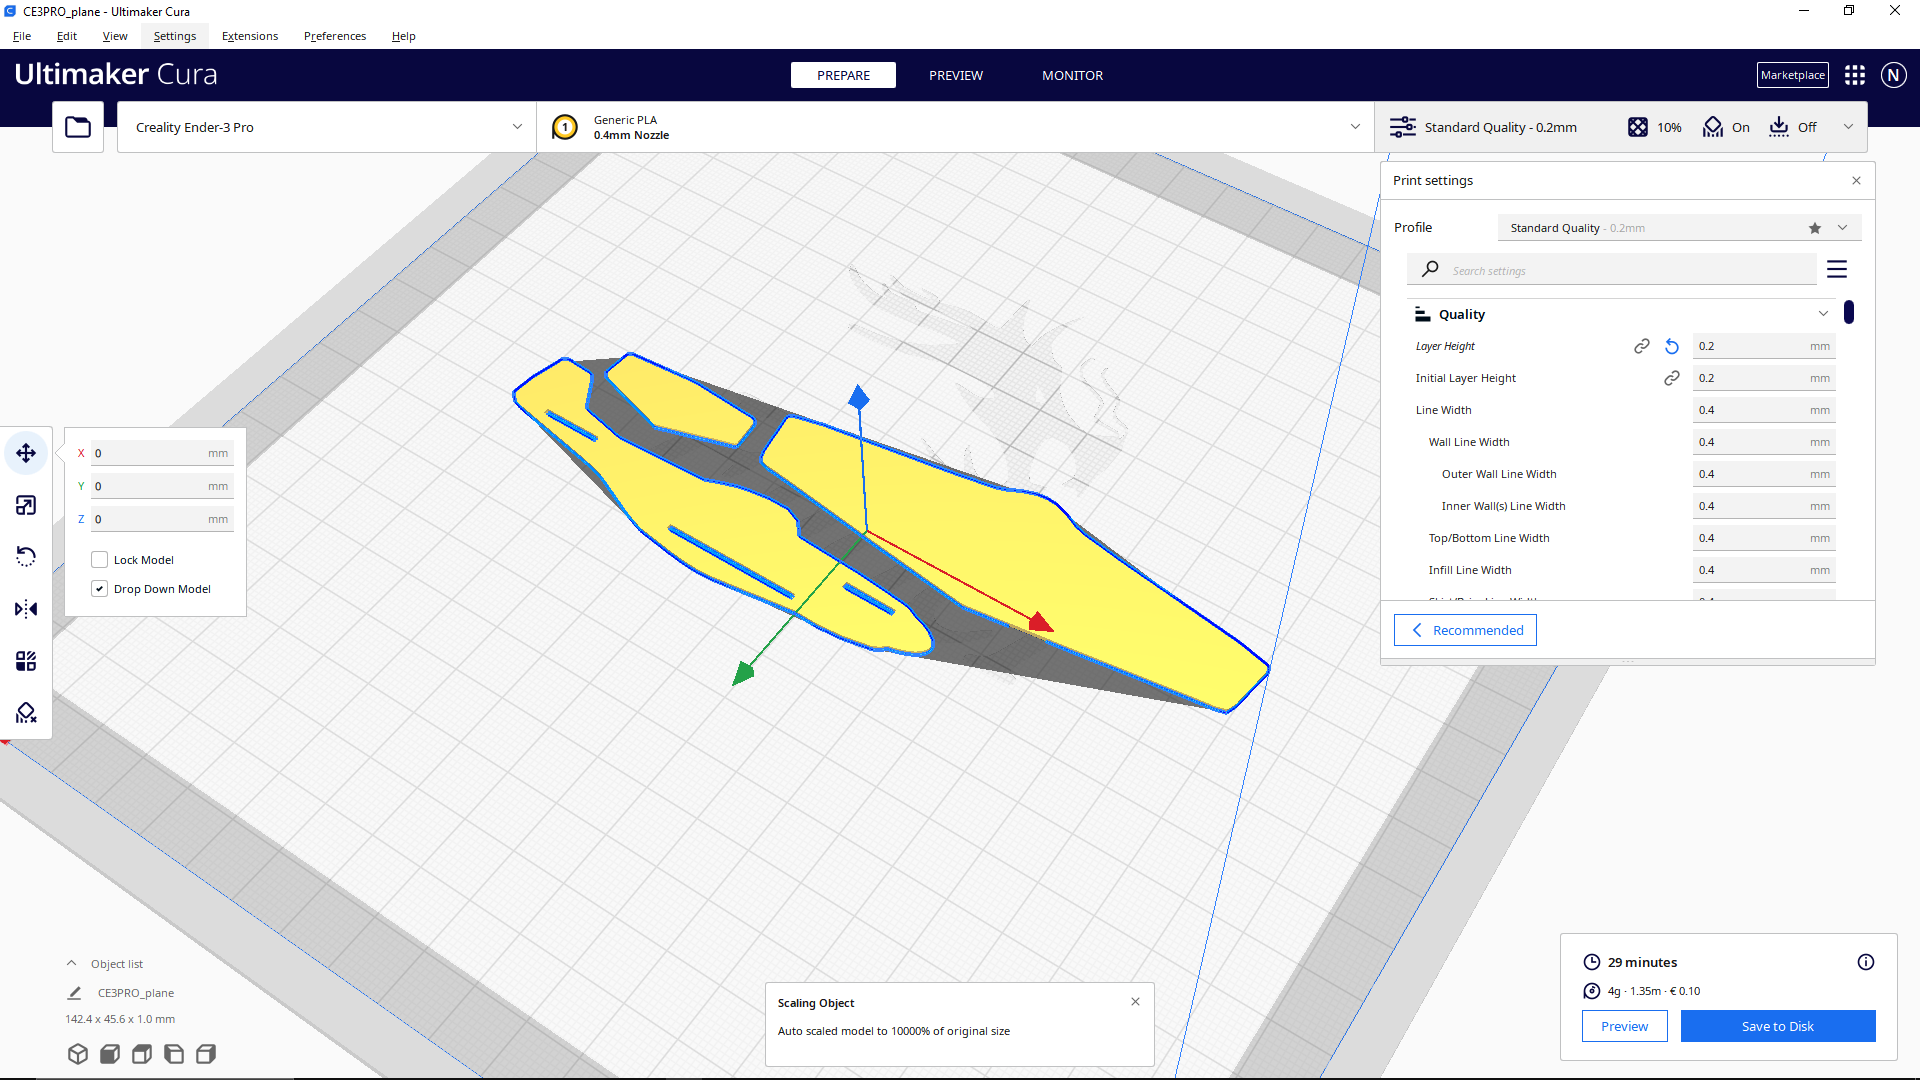Enable Lock Model checkbox

point(100,560)
